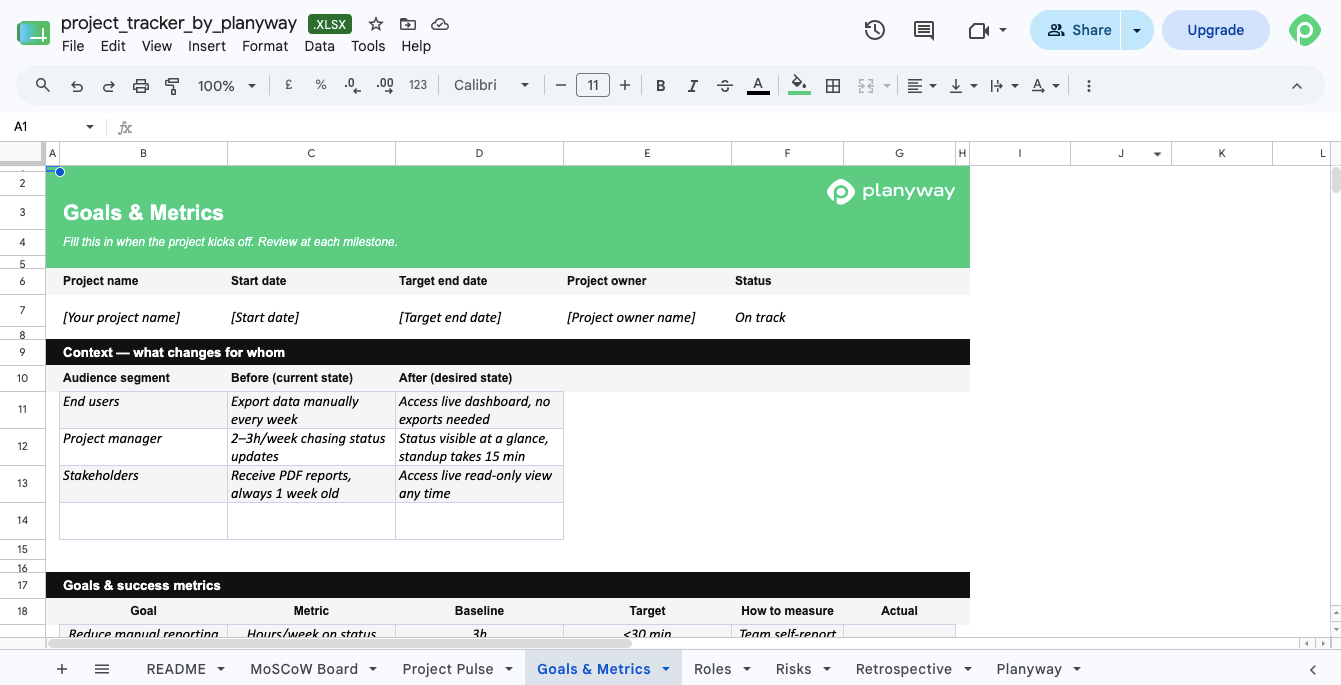This screenshot has height=685, width=1341.
Task: Open the borders tool
Action: click(x=833, y=86)
